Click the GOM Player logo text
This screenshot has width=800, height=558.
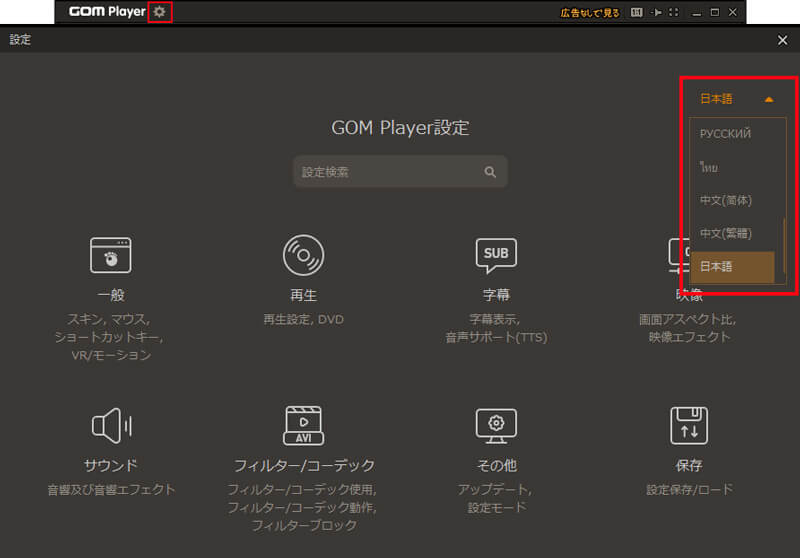[x=107, y=11]
